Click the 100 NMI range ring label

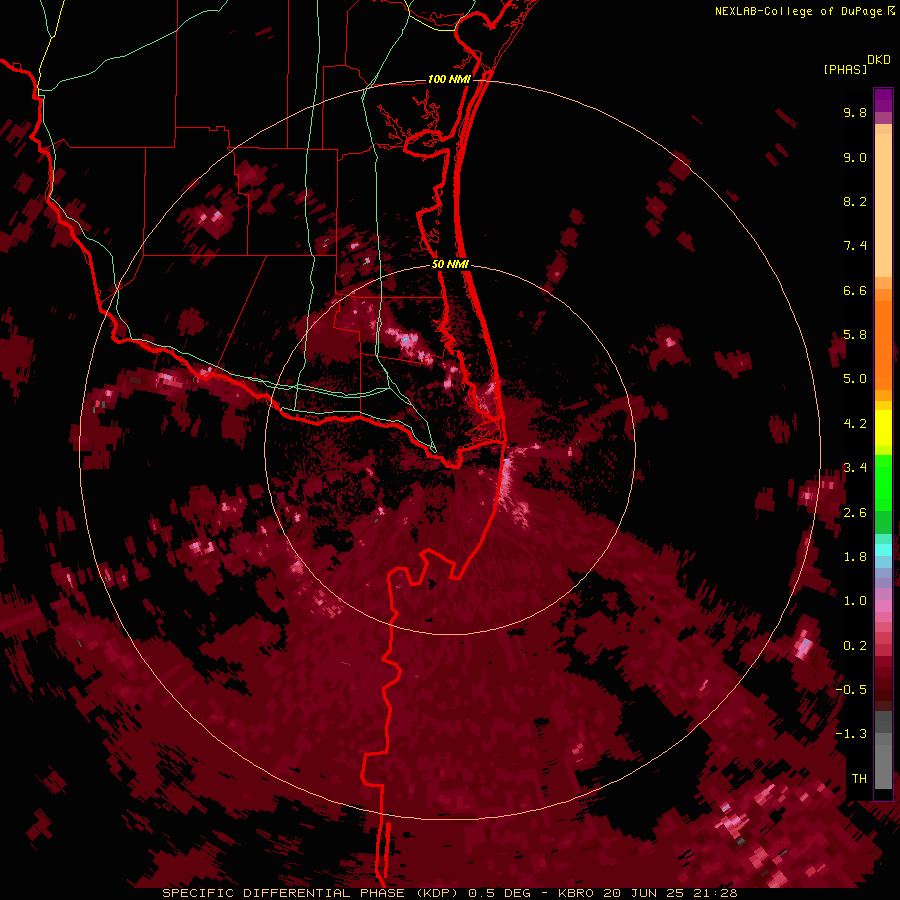(x=449, y=79)
